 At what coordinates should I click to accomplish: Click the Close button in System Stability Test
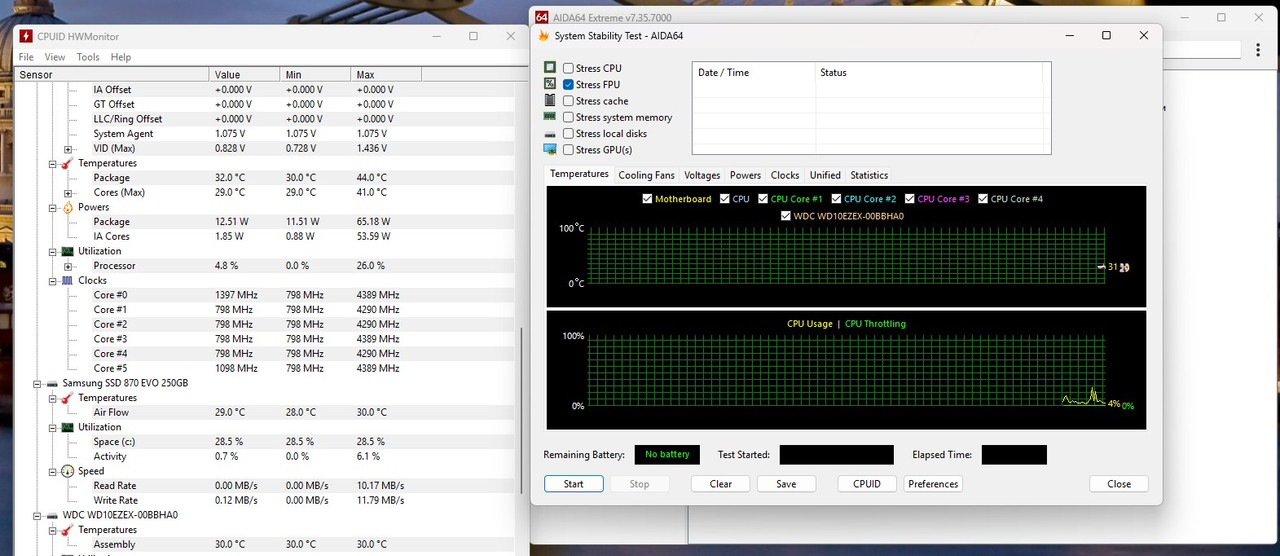tap(1119, 484)
